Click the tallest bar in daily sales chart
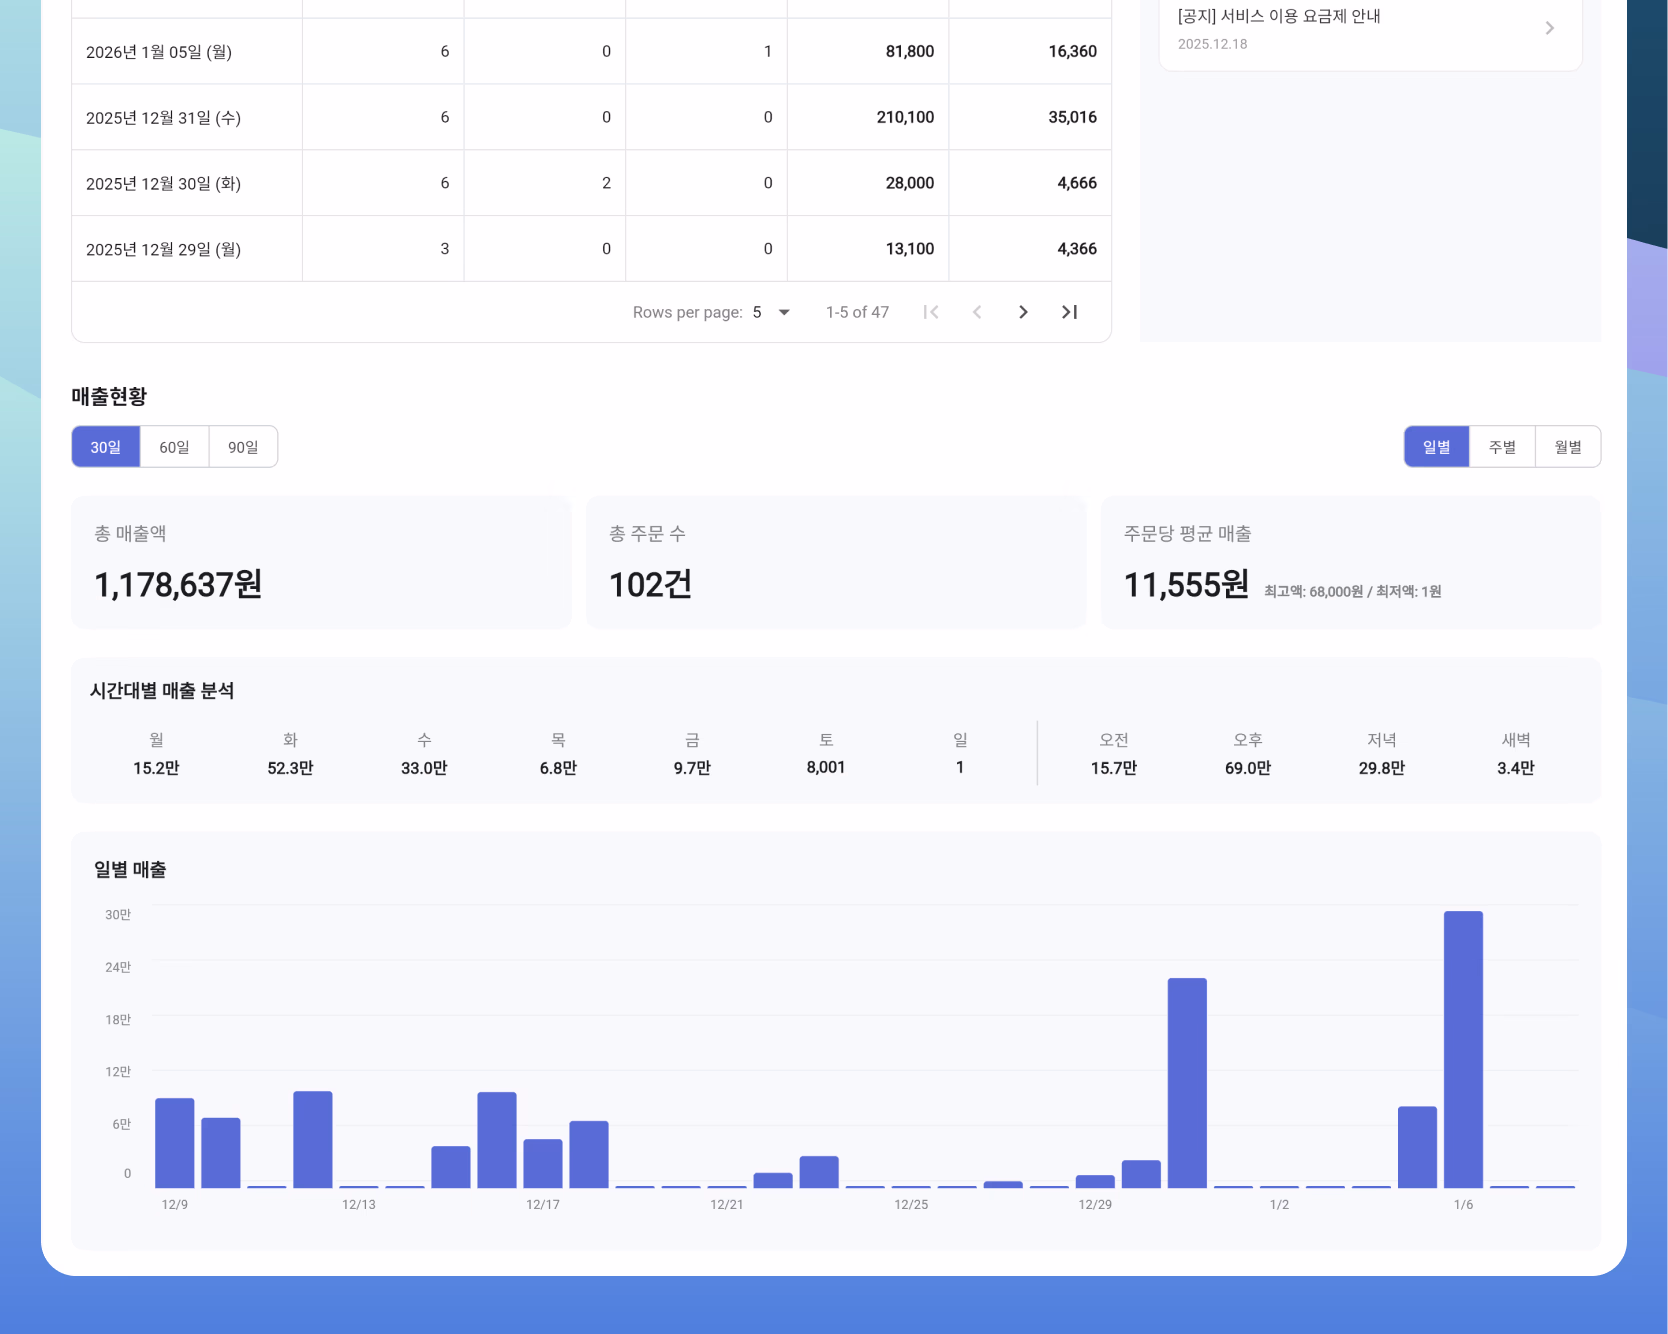 coord(1463,1048)
